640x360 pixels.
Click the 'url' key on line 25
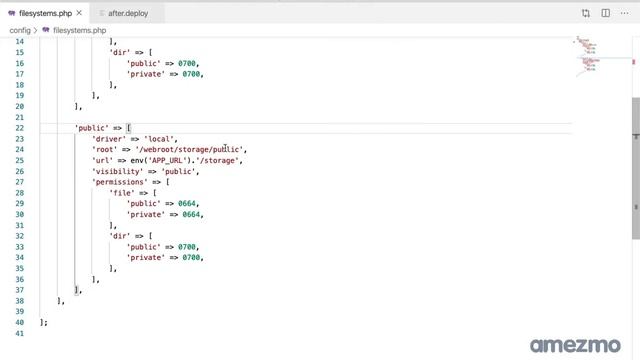pyautogui.click(x=102, y=160)
